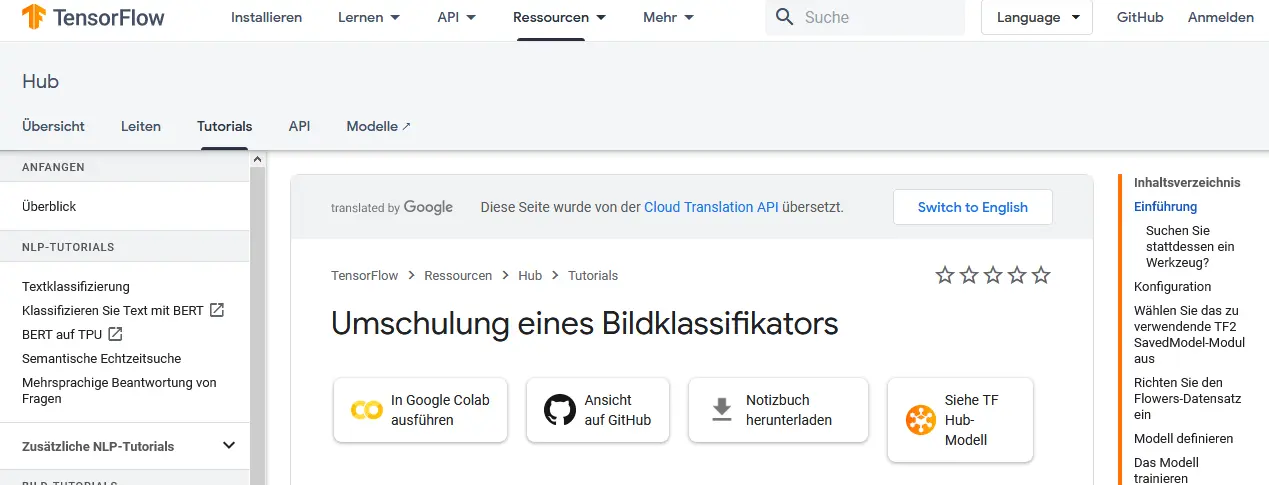Click the TF Hub model icon
The width and height of the screenshot is (1269, 485).
coord(920,420)
